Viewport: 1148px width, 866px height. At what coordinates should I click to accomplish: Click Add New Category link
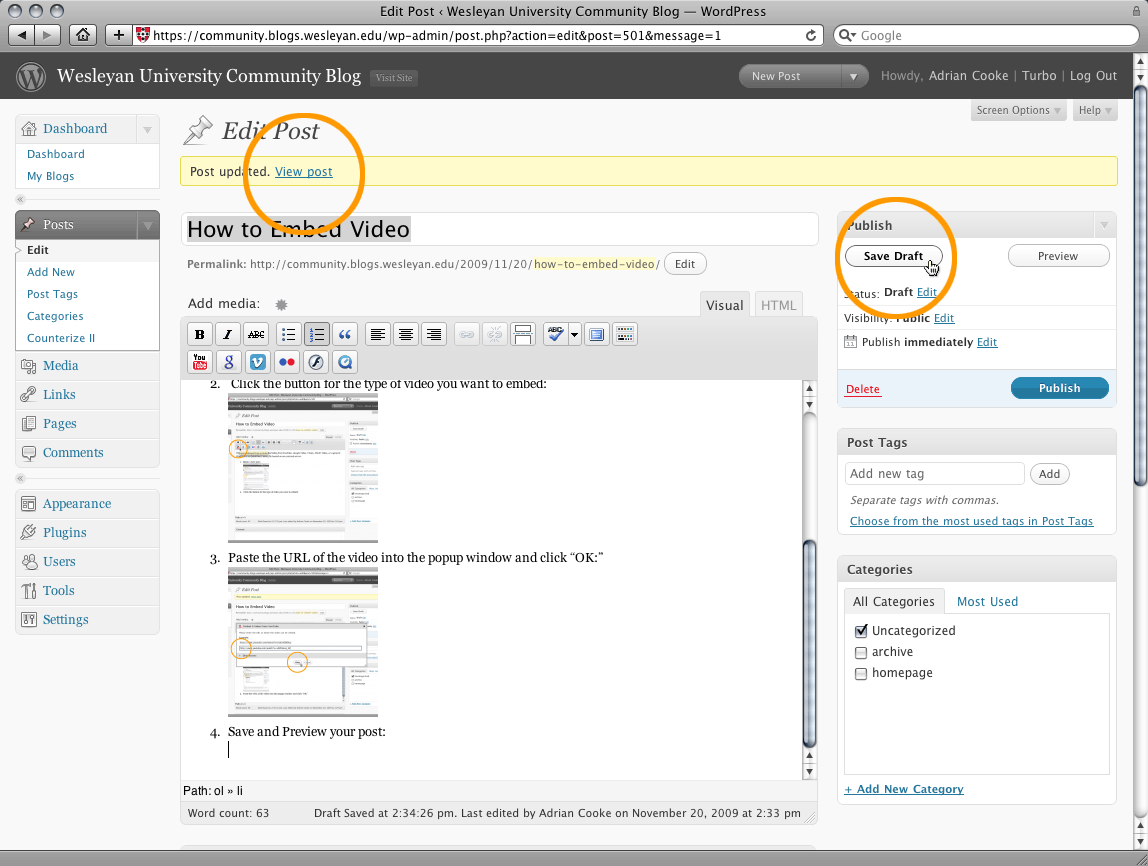click(903, 789)
